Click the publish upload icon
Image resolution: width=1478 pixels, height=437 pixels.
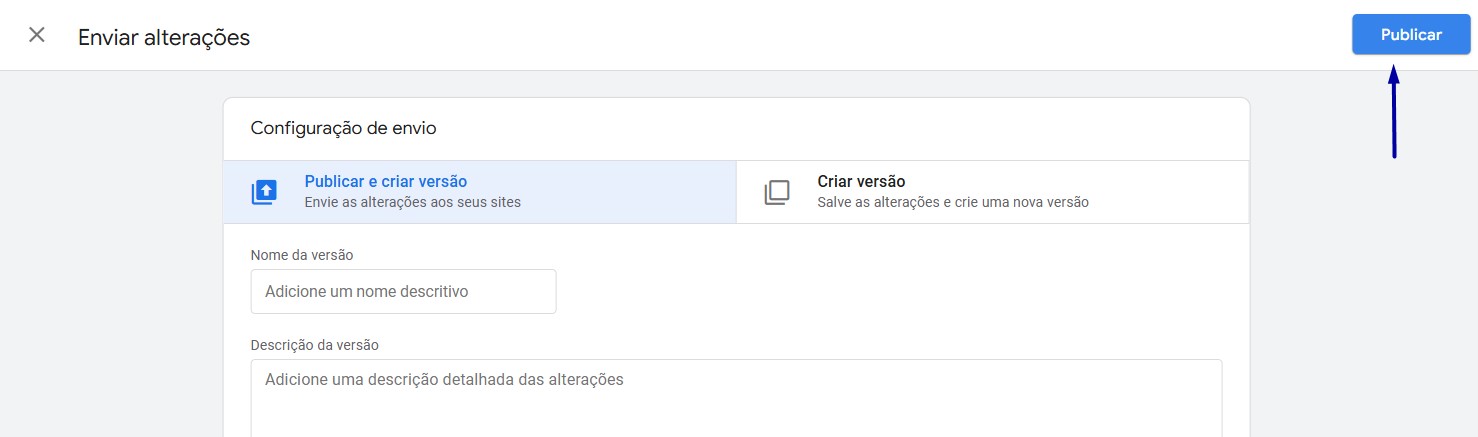click(x=264, y=192)
